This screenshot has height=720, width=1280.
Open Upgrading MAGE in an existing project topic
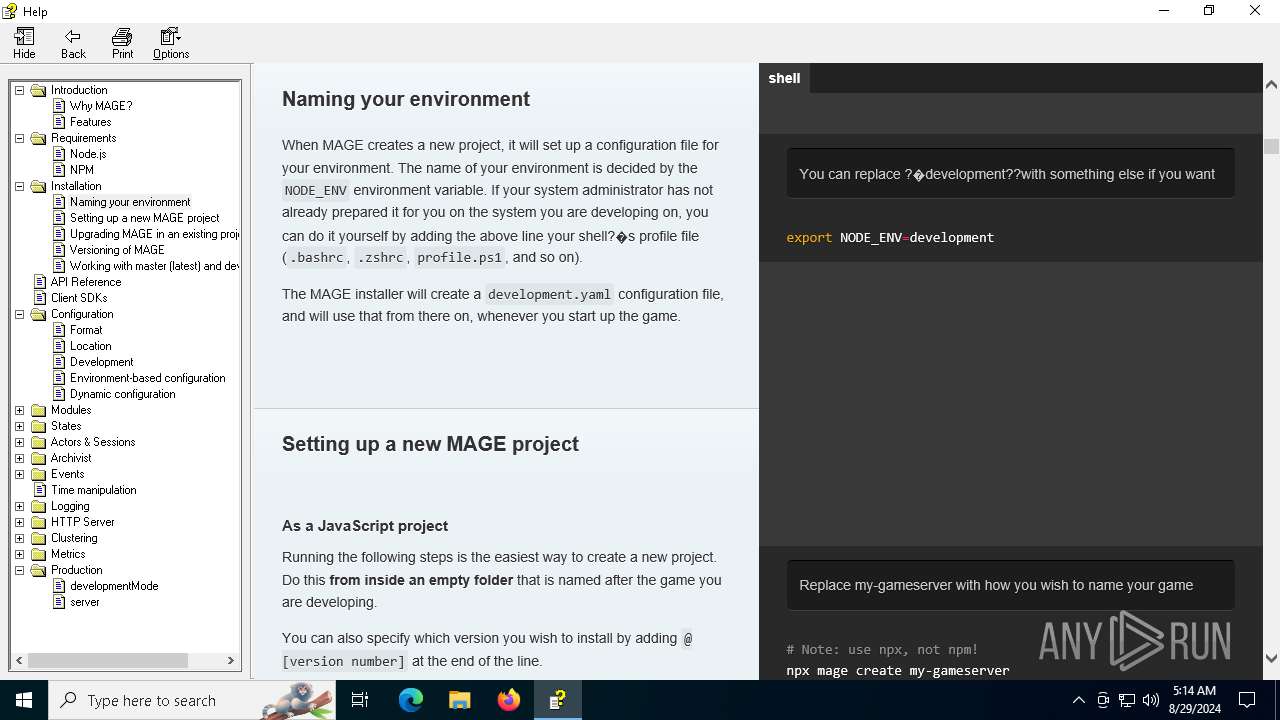coord(154,234)
